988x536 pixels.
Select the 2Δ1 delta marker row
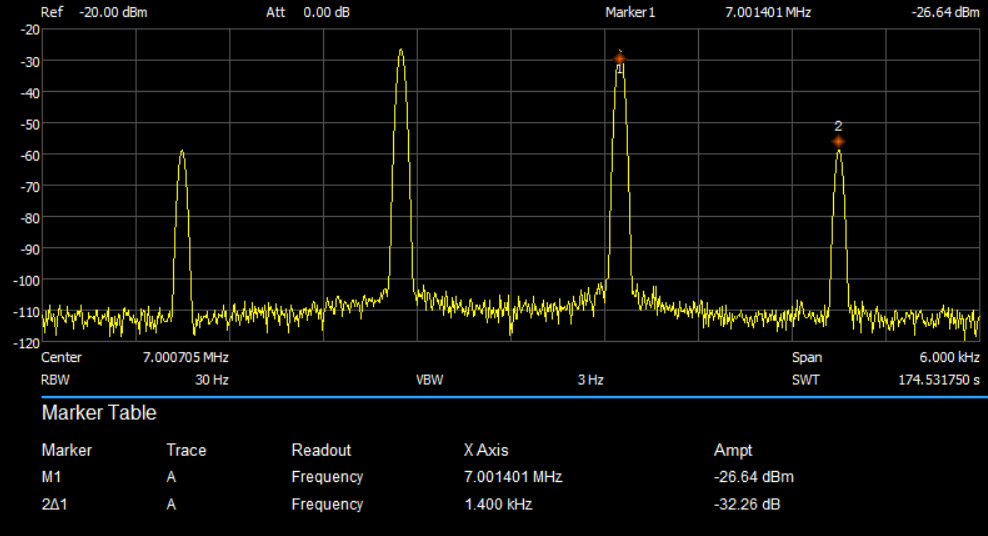click(54, 504)
